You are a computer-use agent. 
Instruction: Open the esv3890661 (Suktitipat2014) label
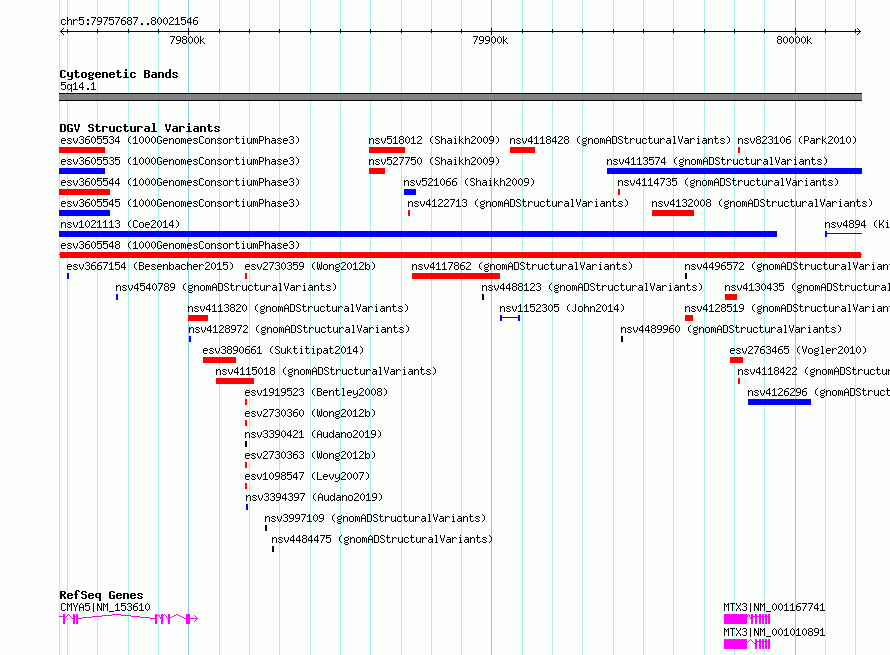[x=283, y=350]
